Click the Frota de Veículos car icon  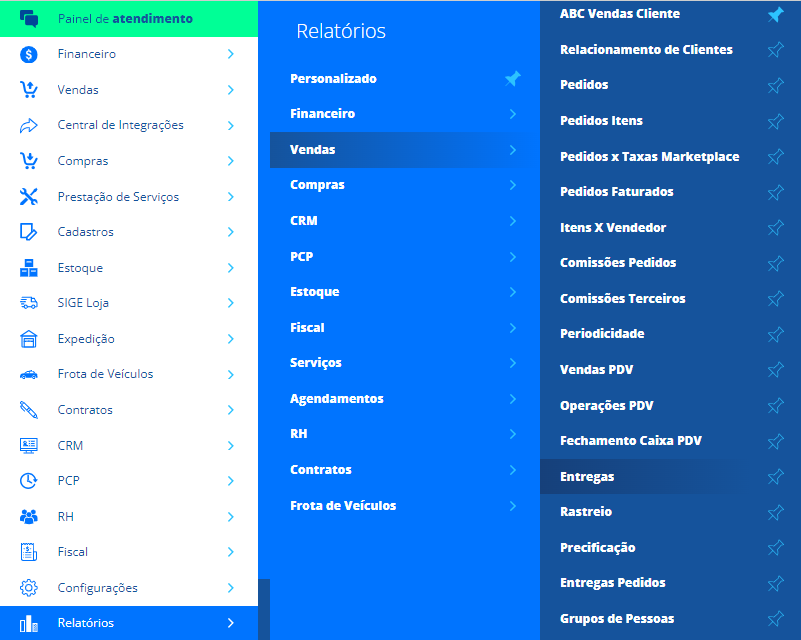pos(29,374)
